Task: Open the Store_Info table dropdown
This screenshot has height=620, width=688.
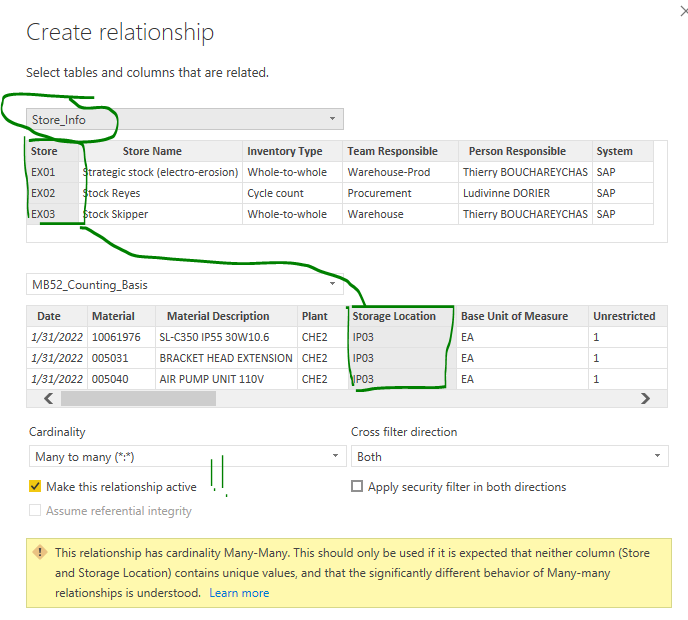Action: pyautogui.click(x=185, y=120)
